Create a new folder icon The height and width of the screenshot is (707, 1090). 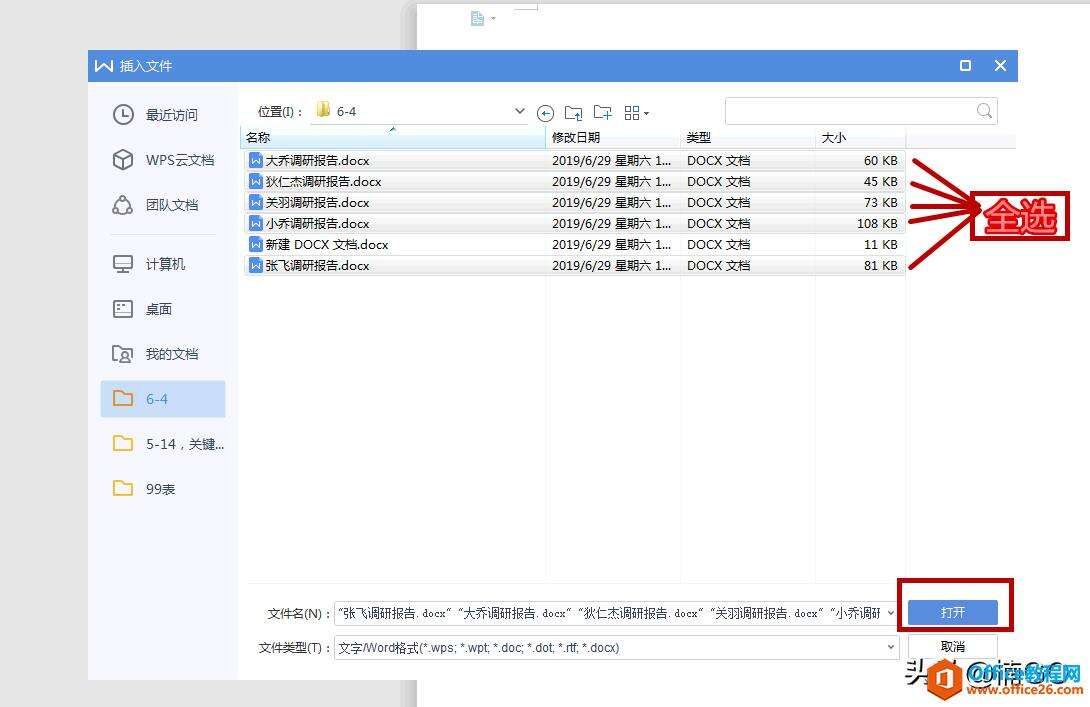pyautogui.click(x=603, y=113)
